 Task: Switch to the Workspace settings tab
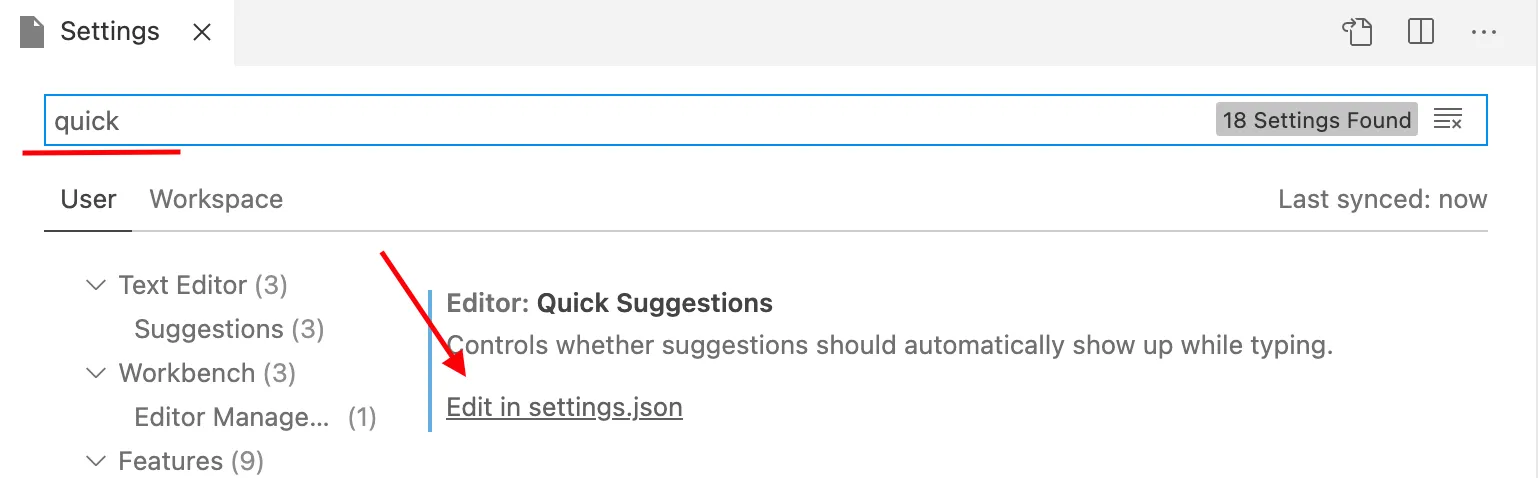point(216,199)
